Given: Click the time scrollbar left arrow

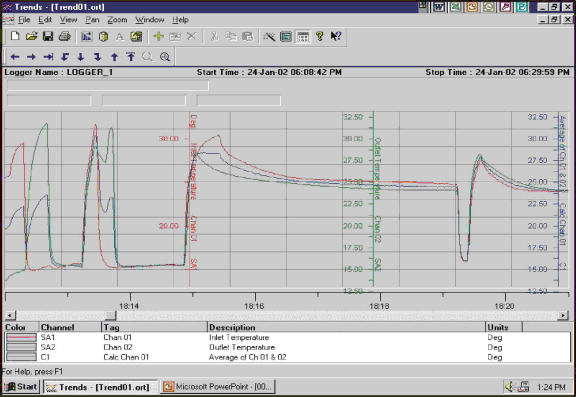Looking at the screenshot, I should 10,315.
